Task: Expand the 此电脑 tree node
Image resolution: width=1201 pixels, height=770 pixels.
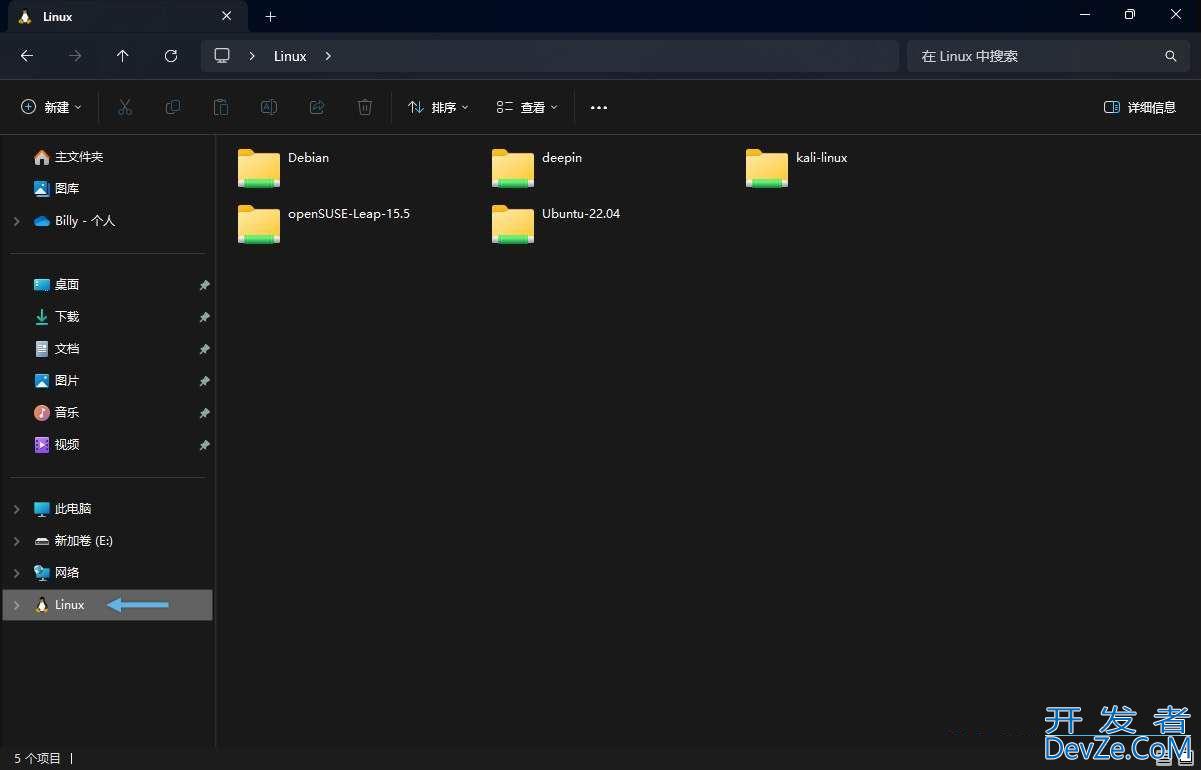Action: point(16,509)
